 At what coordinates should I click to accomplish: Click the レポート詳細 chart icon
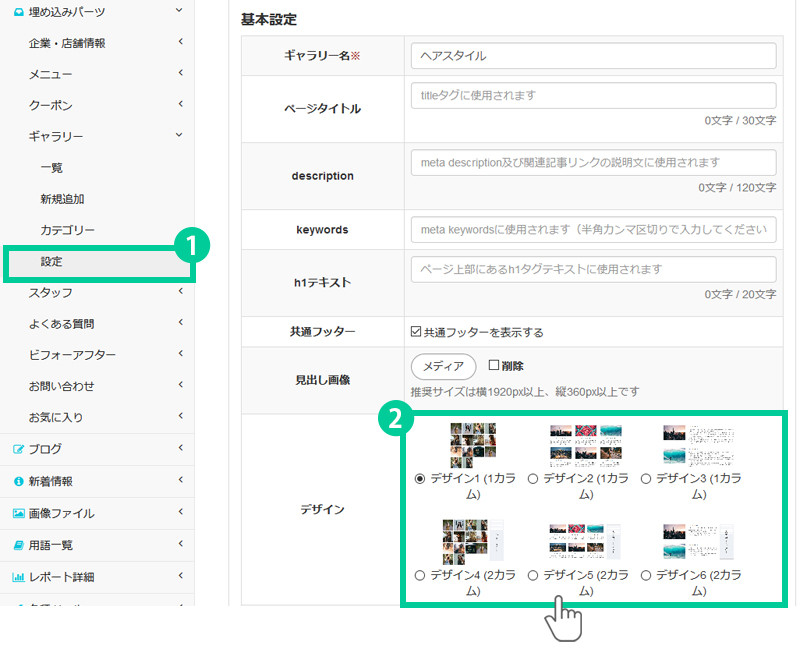(18, 577)
